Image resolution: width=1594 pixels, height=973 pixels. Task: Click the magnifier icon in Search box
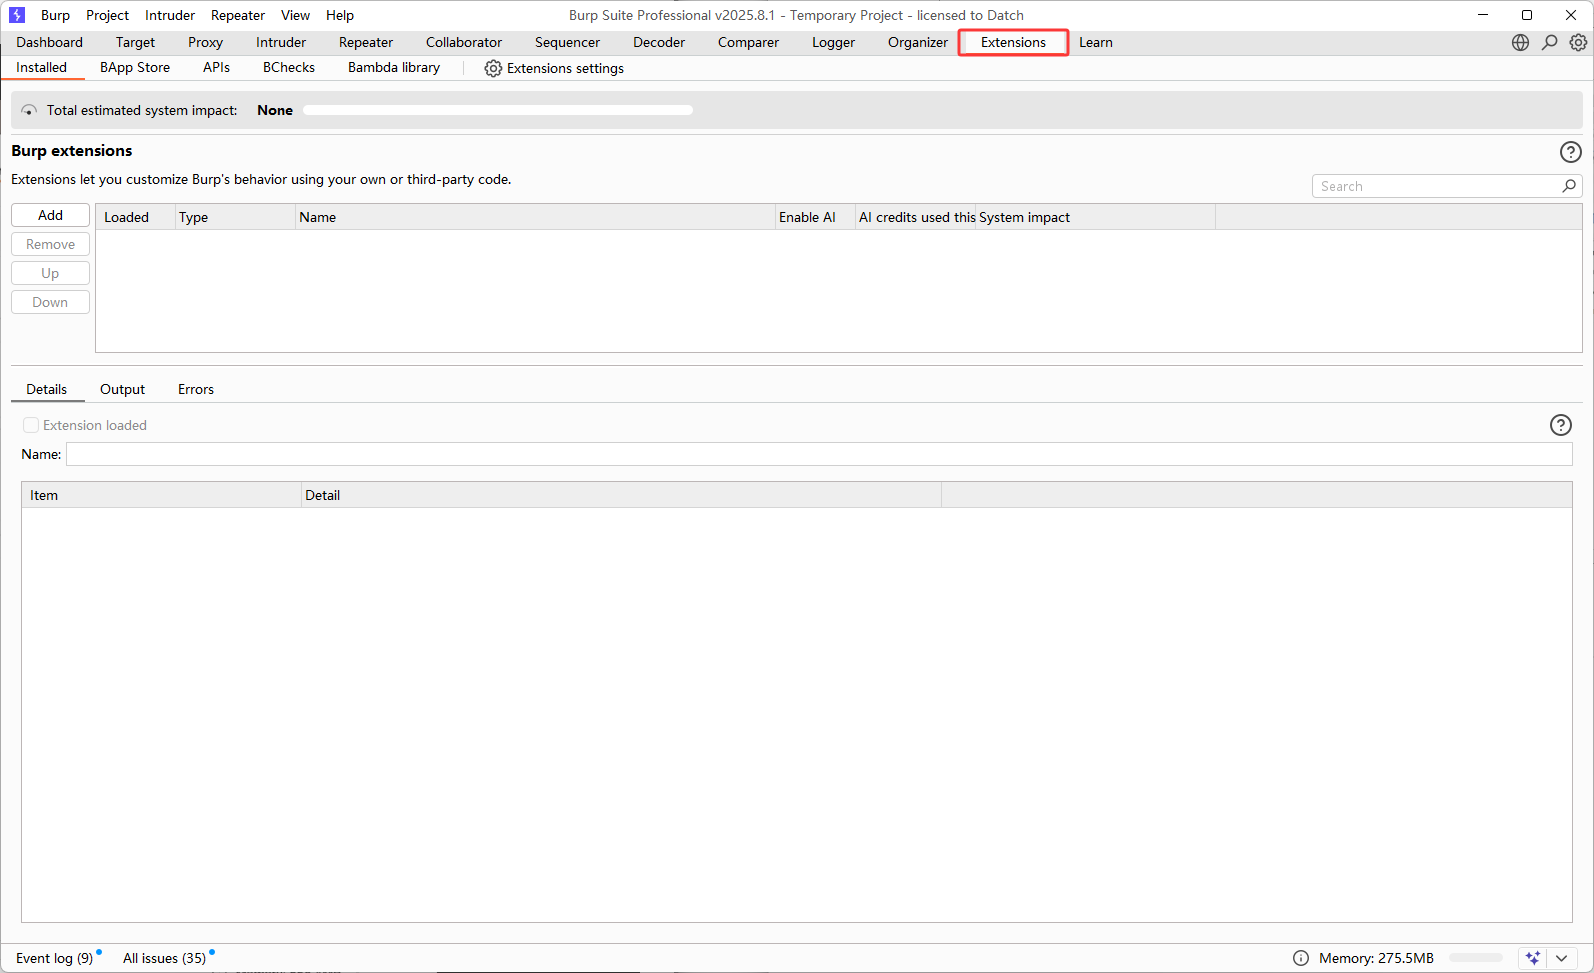[x=1569, y=186]
